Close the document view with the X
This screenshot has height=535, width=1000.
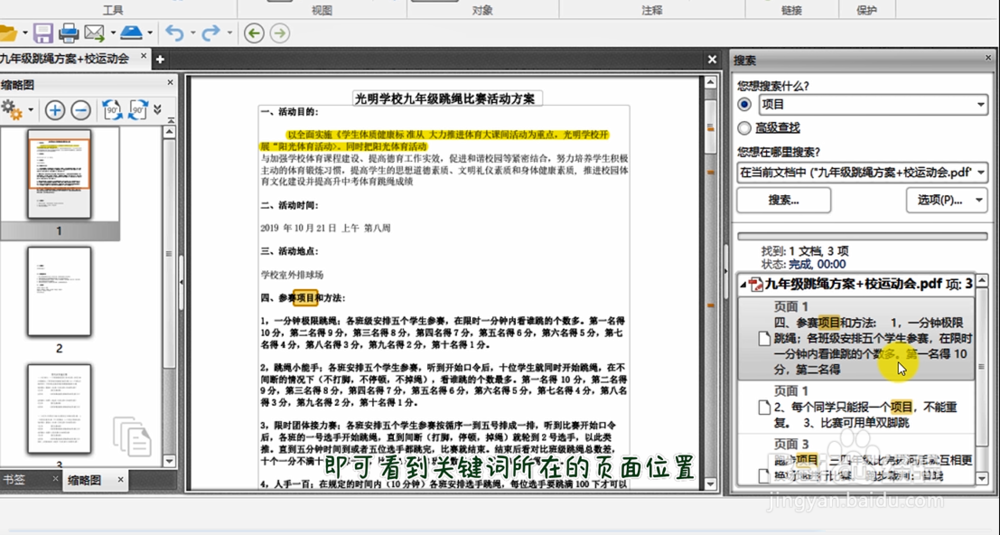[x=712, y=59]
